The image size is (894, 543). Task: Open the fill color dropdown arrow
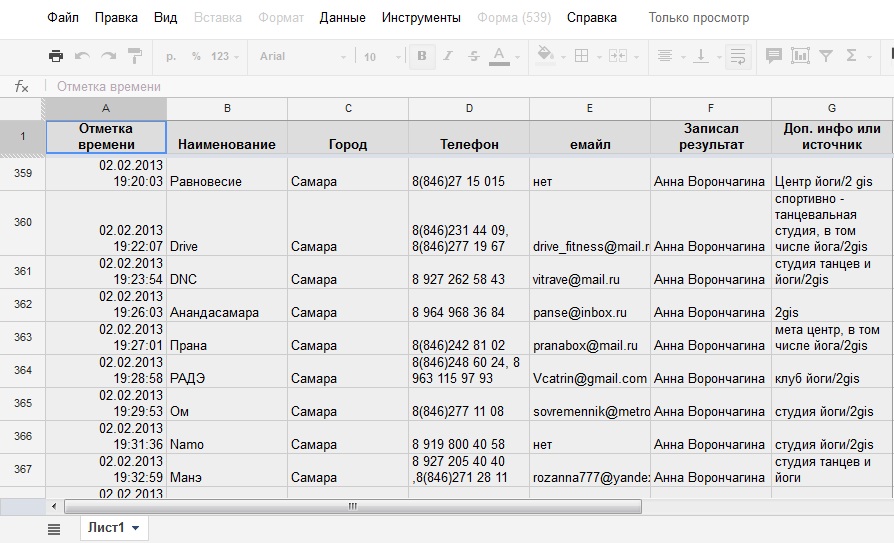tap(563, 57)
